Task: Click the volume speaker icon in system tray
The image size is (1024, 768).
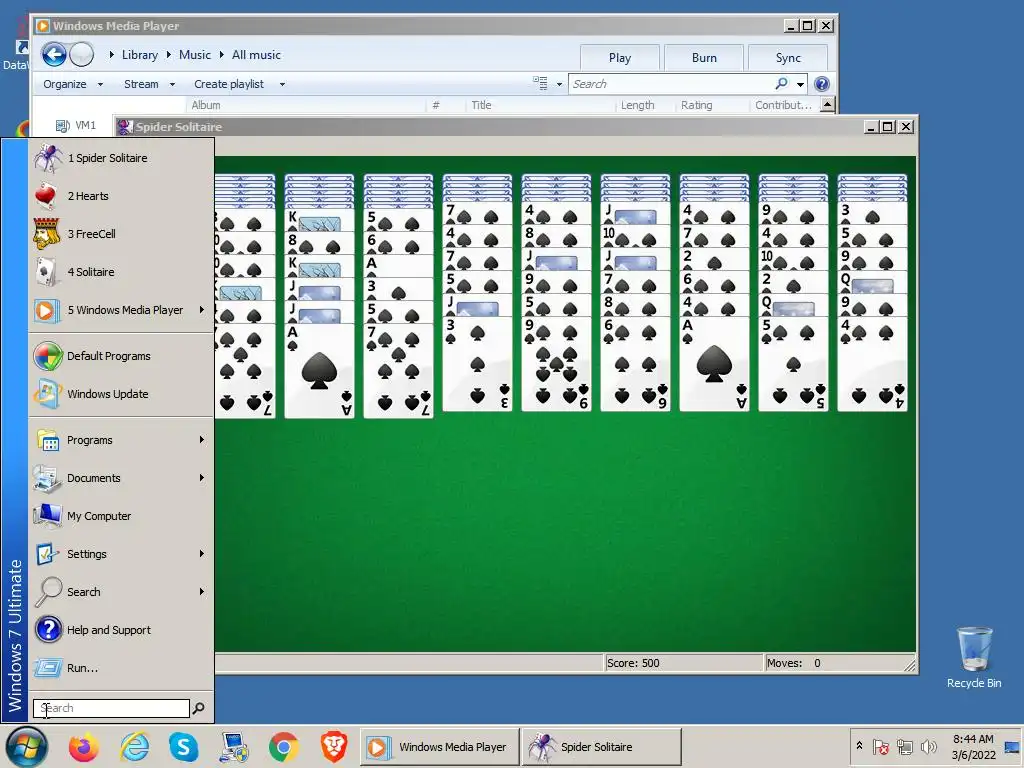Action: pyautogui.click(x=928, y=746)
